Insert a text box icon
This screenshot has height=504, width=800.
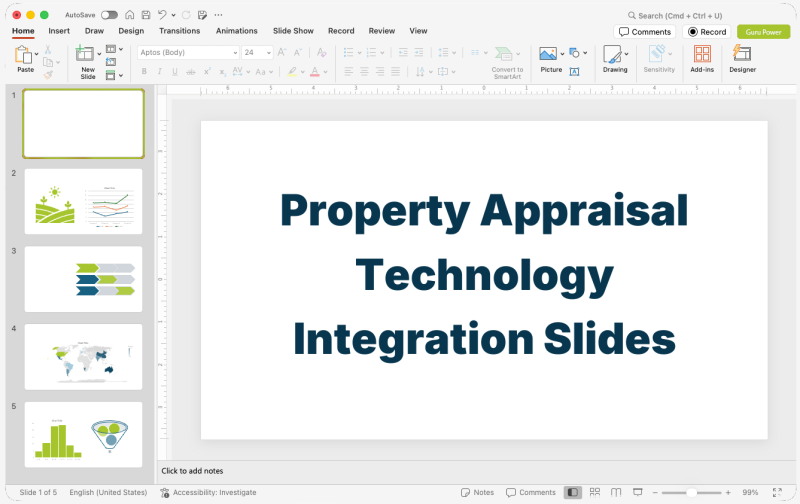[574, 71]
